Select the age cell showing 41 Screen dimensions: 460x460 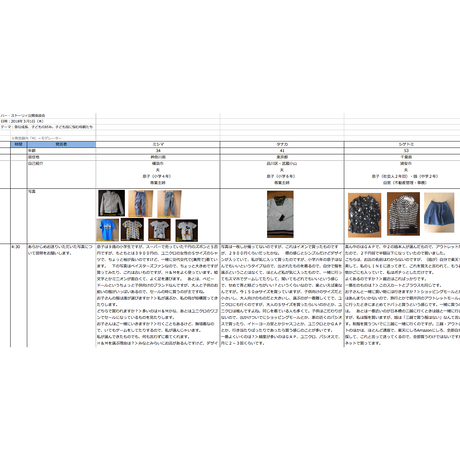[282, 151]
